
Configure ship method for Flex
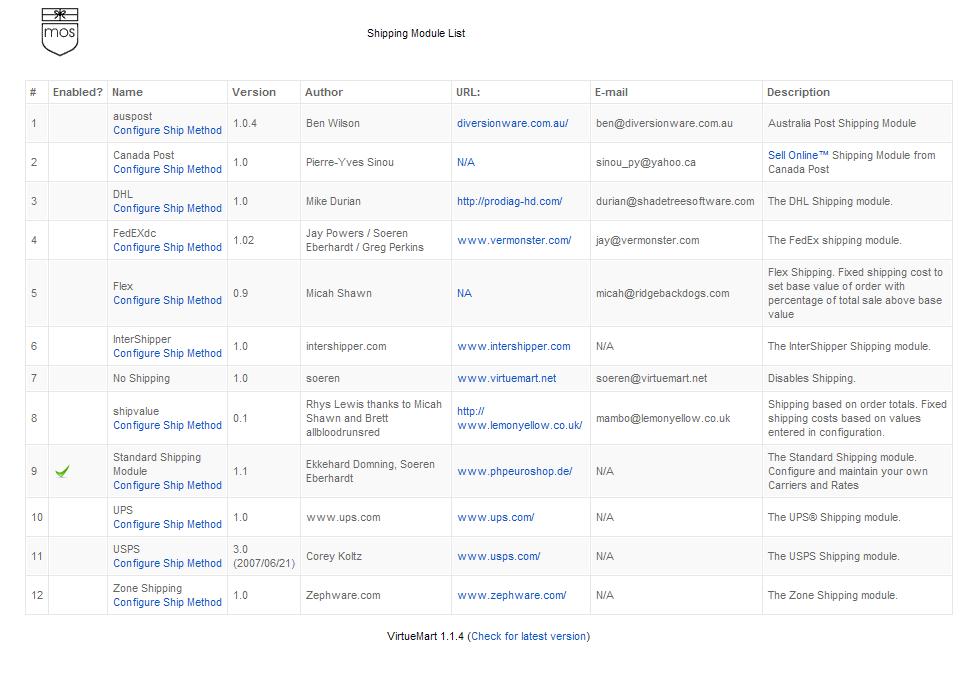(167, 301)
